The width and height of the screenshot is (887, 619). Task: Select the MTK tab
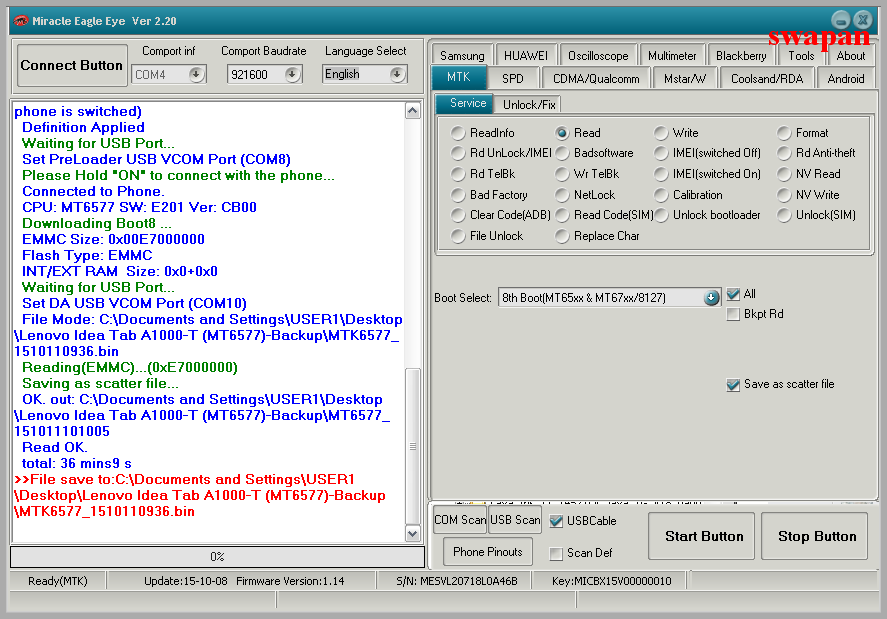click(458, 77)
